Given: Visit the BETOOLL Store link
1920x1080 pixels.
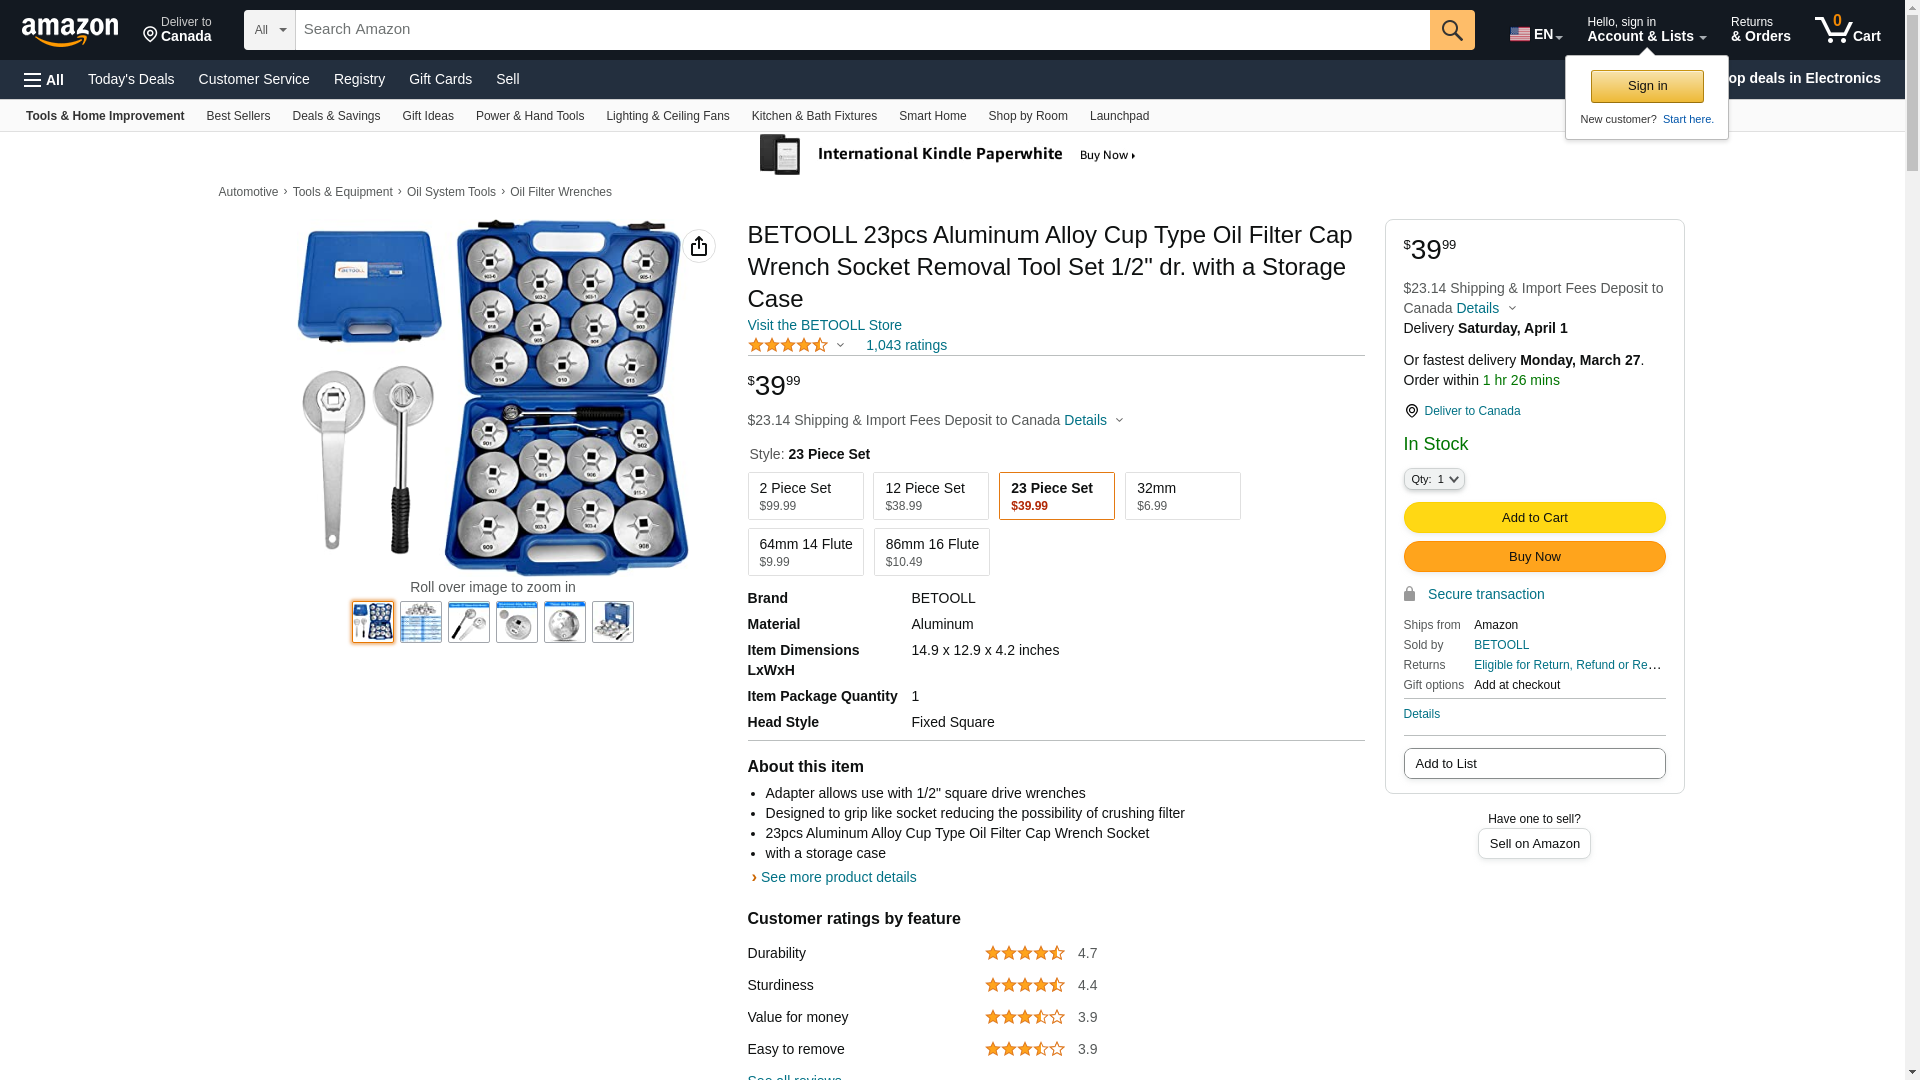Looking at the screenshot, I should tap(824, 325).
